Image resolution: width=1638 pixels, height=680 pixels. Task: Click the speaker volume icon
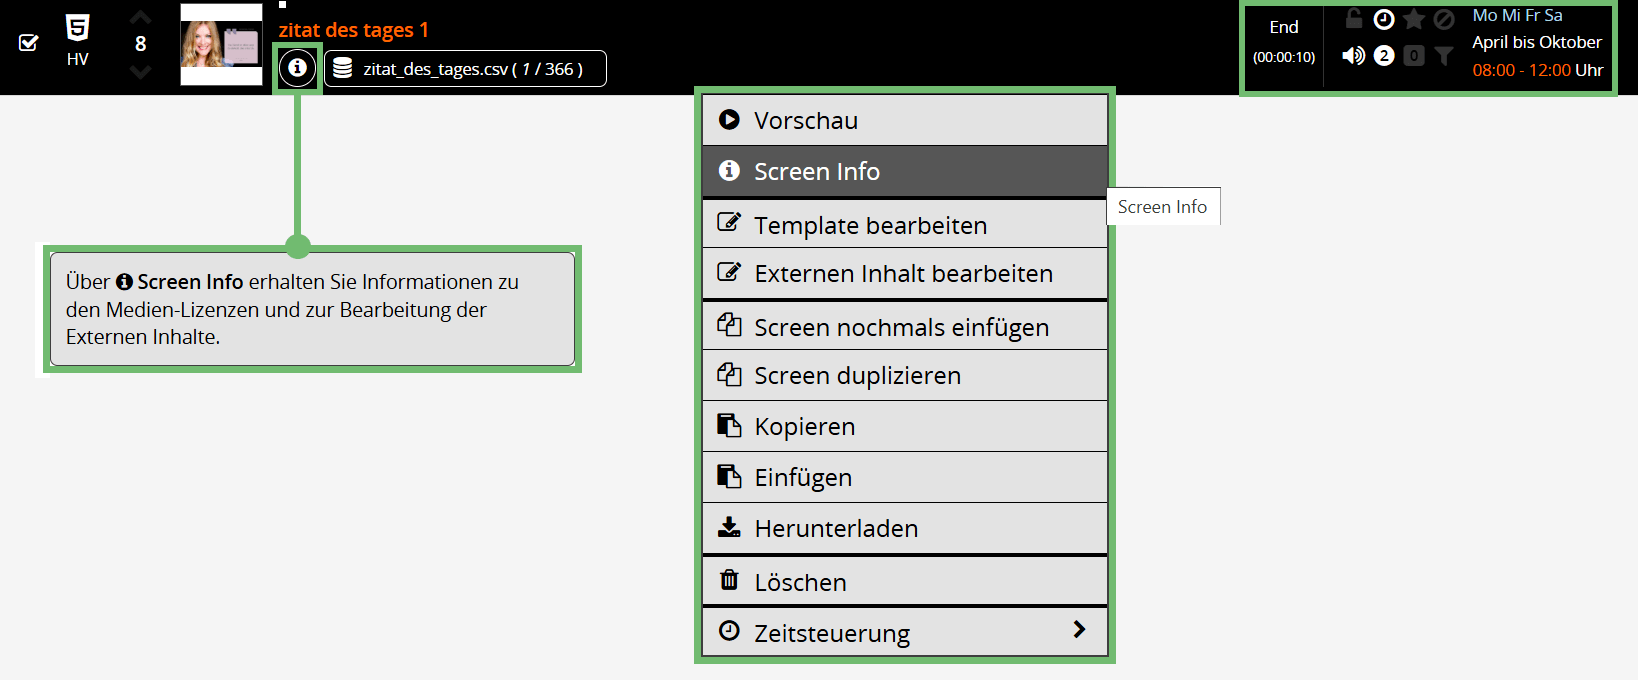(x=1353, y=56)
